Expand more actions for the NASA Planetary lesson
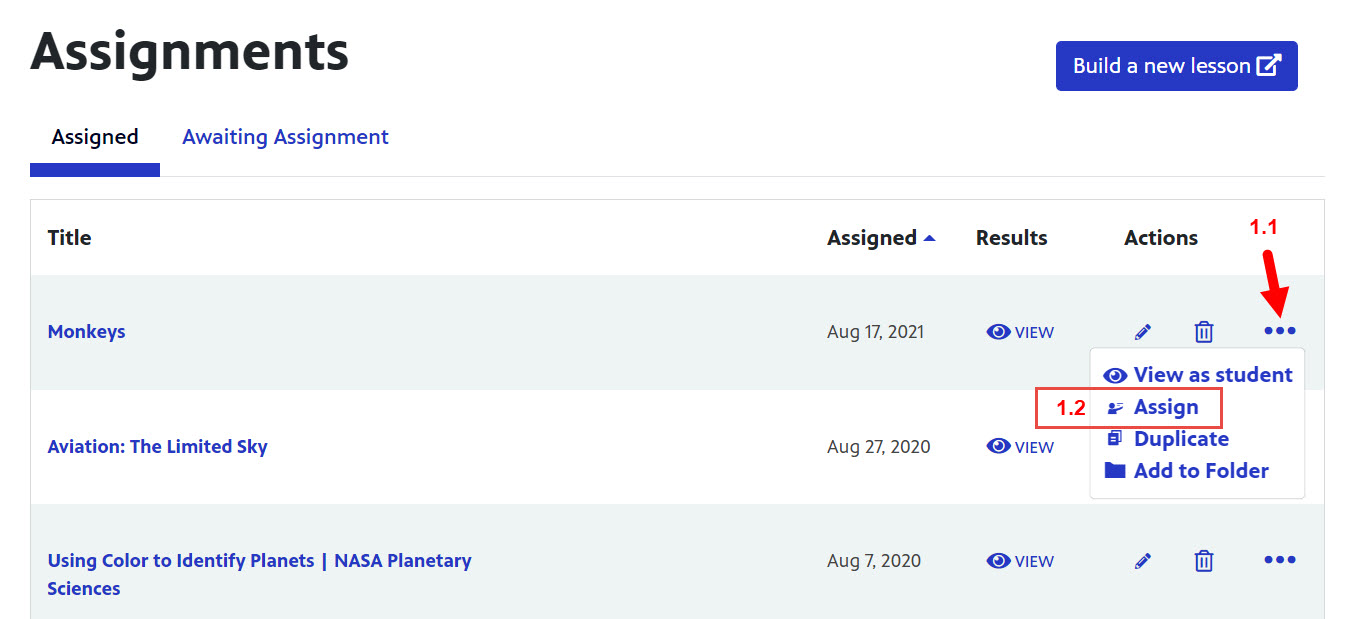The height and width of the screenshot is (619, 1363). 1279,560
